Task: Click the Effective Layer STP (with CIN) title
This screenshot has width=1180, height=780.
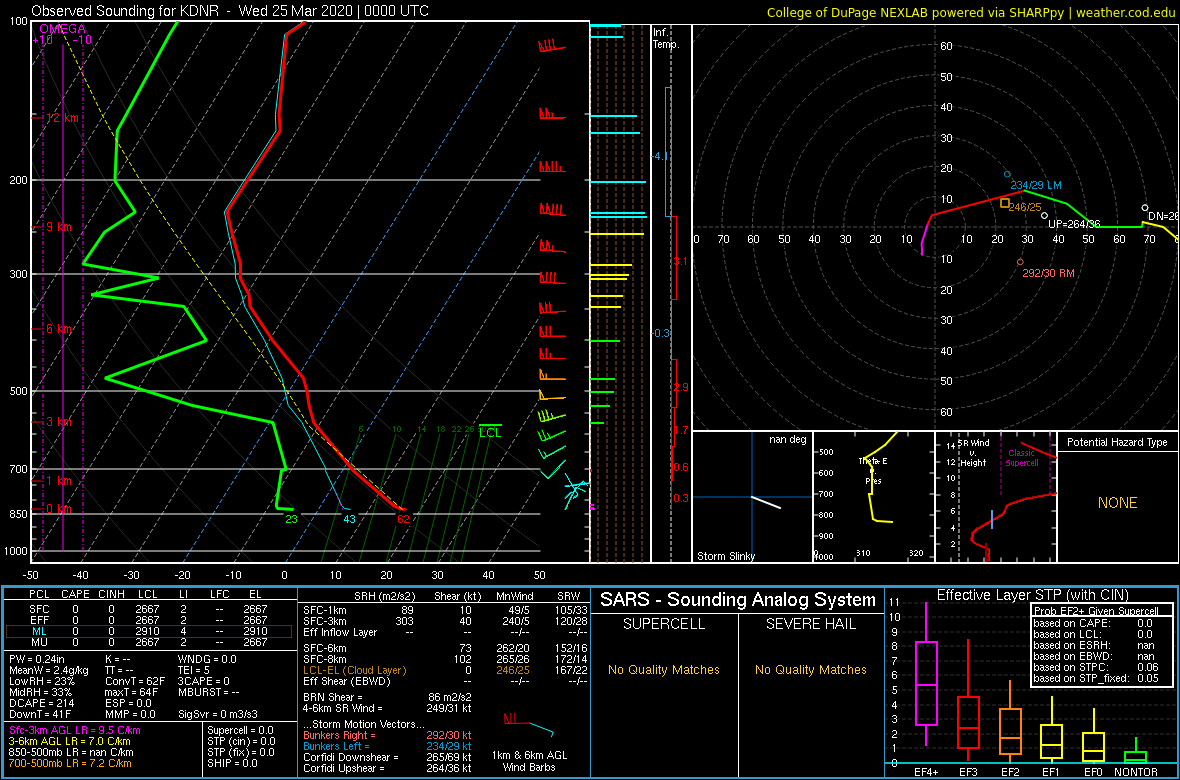Action: [1032, 595]
